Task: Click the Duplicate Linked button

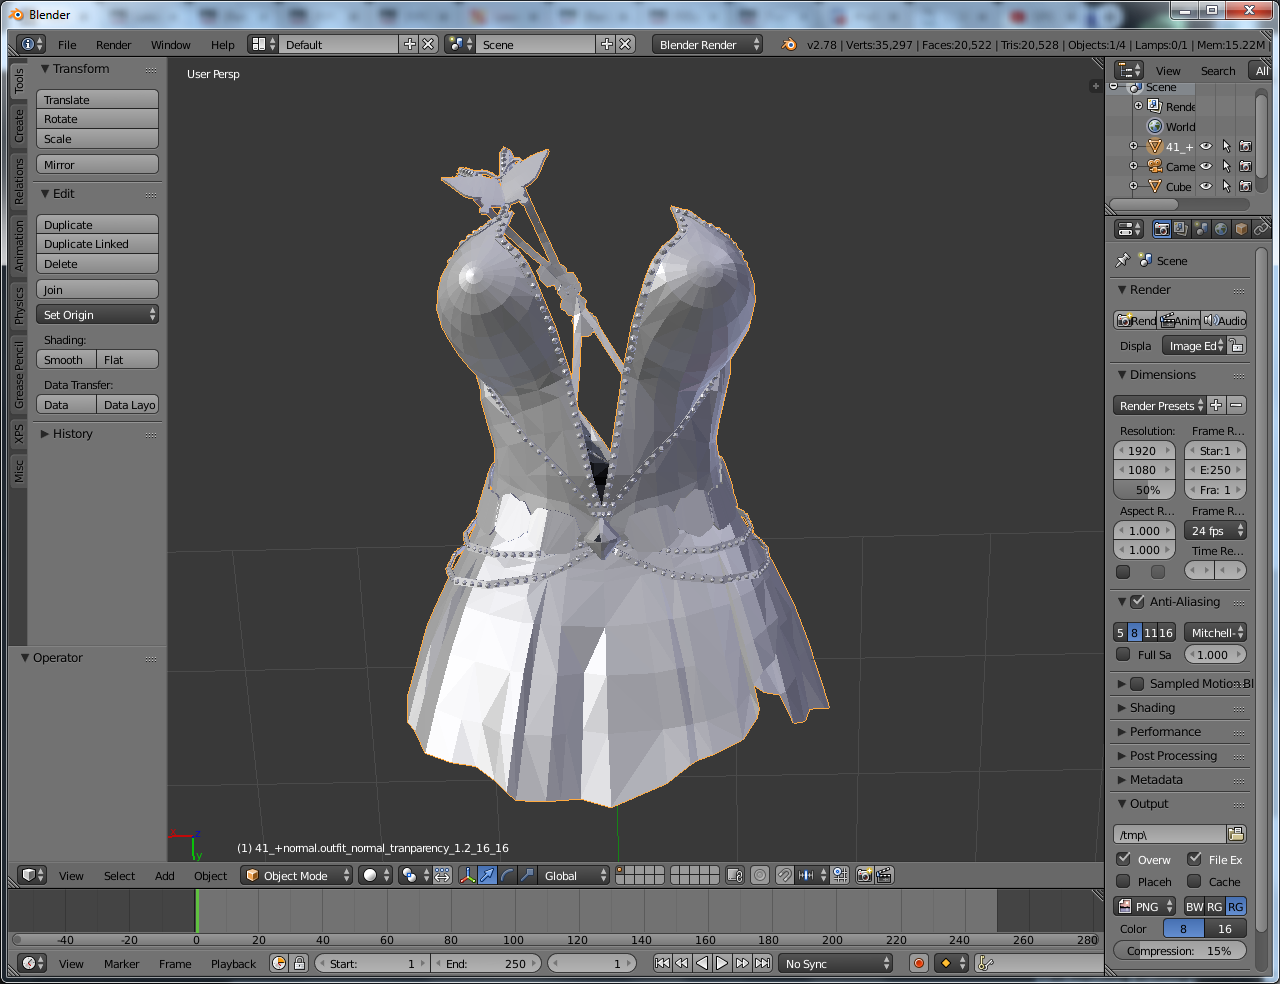Action: 98,244
